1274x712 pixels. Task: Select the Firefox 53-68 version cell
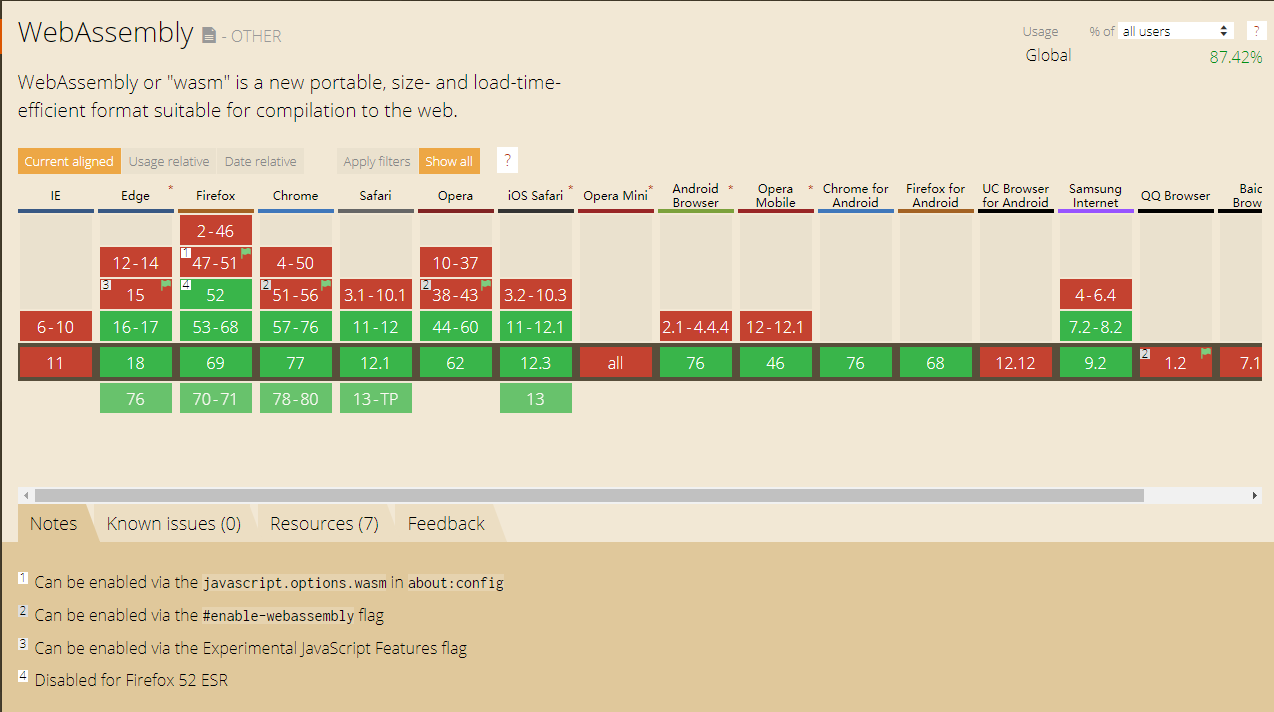(x=216, y=327)
